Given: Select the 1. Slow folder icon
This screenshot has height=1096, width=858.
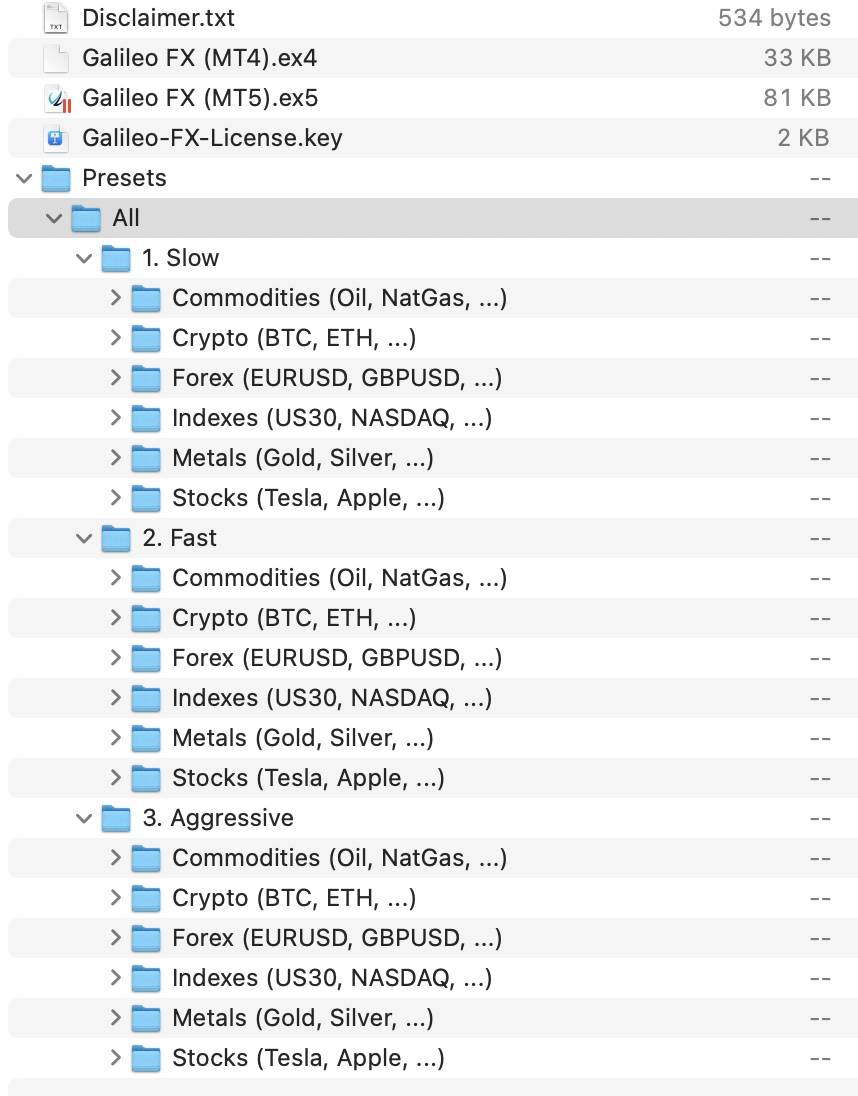Looking at the screenshot, I should (116, 258).
